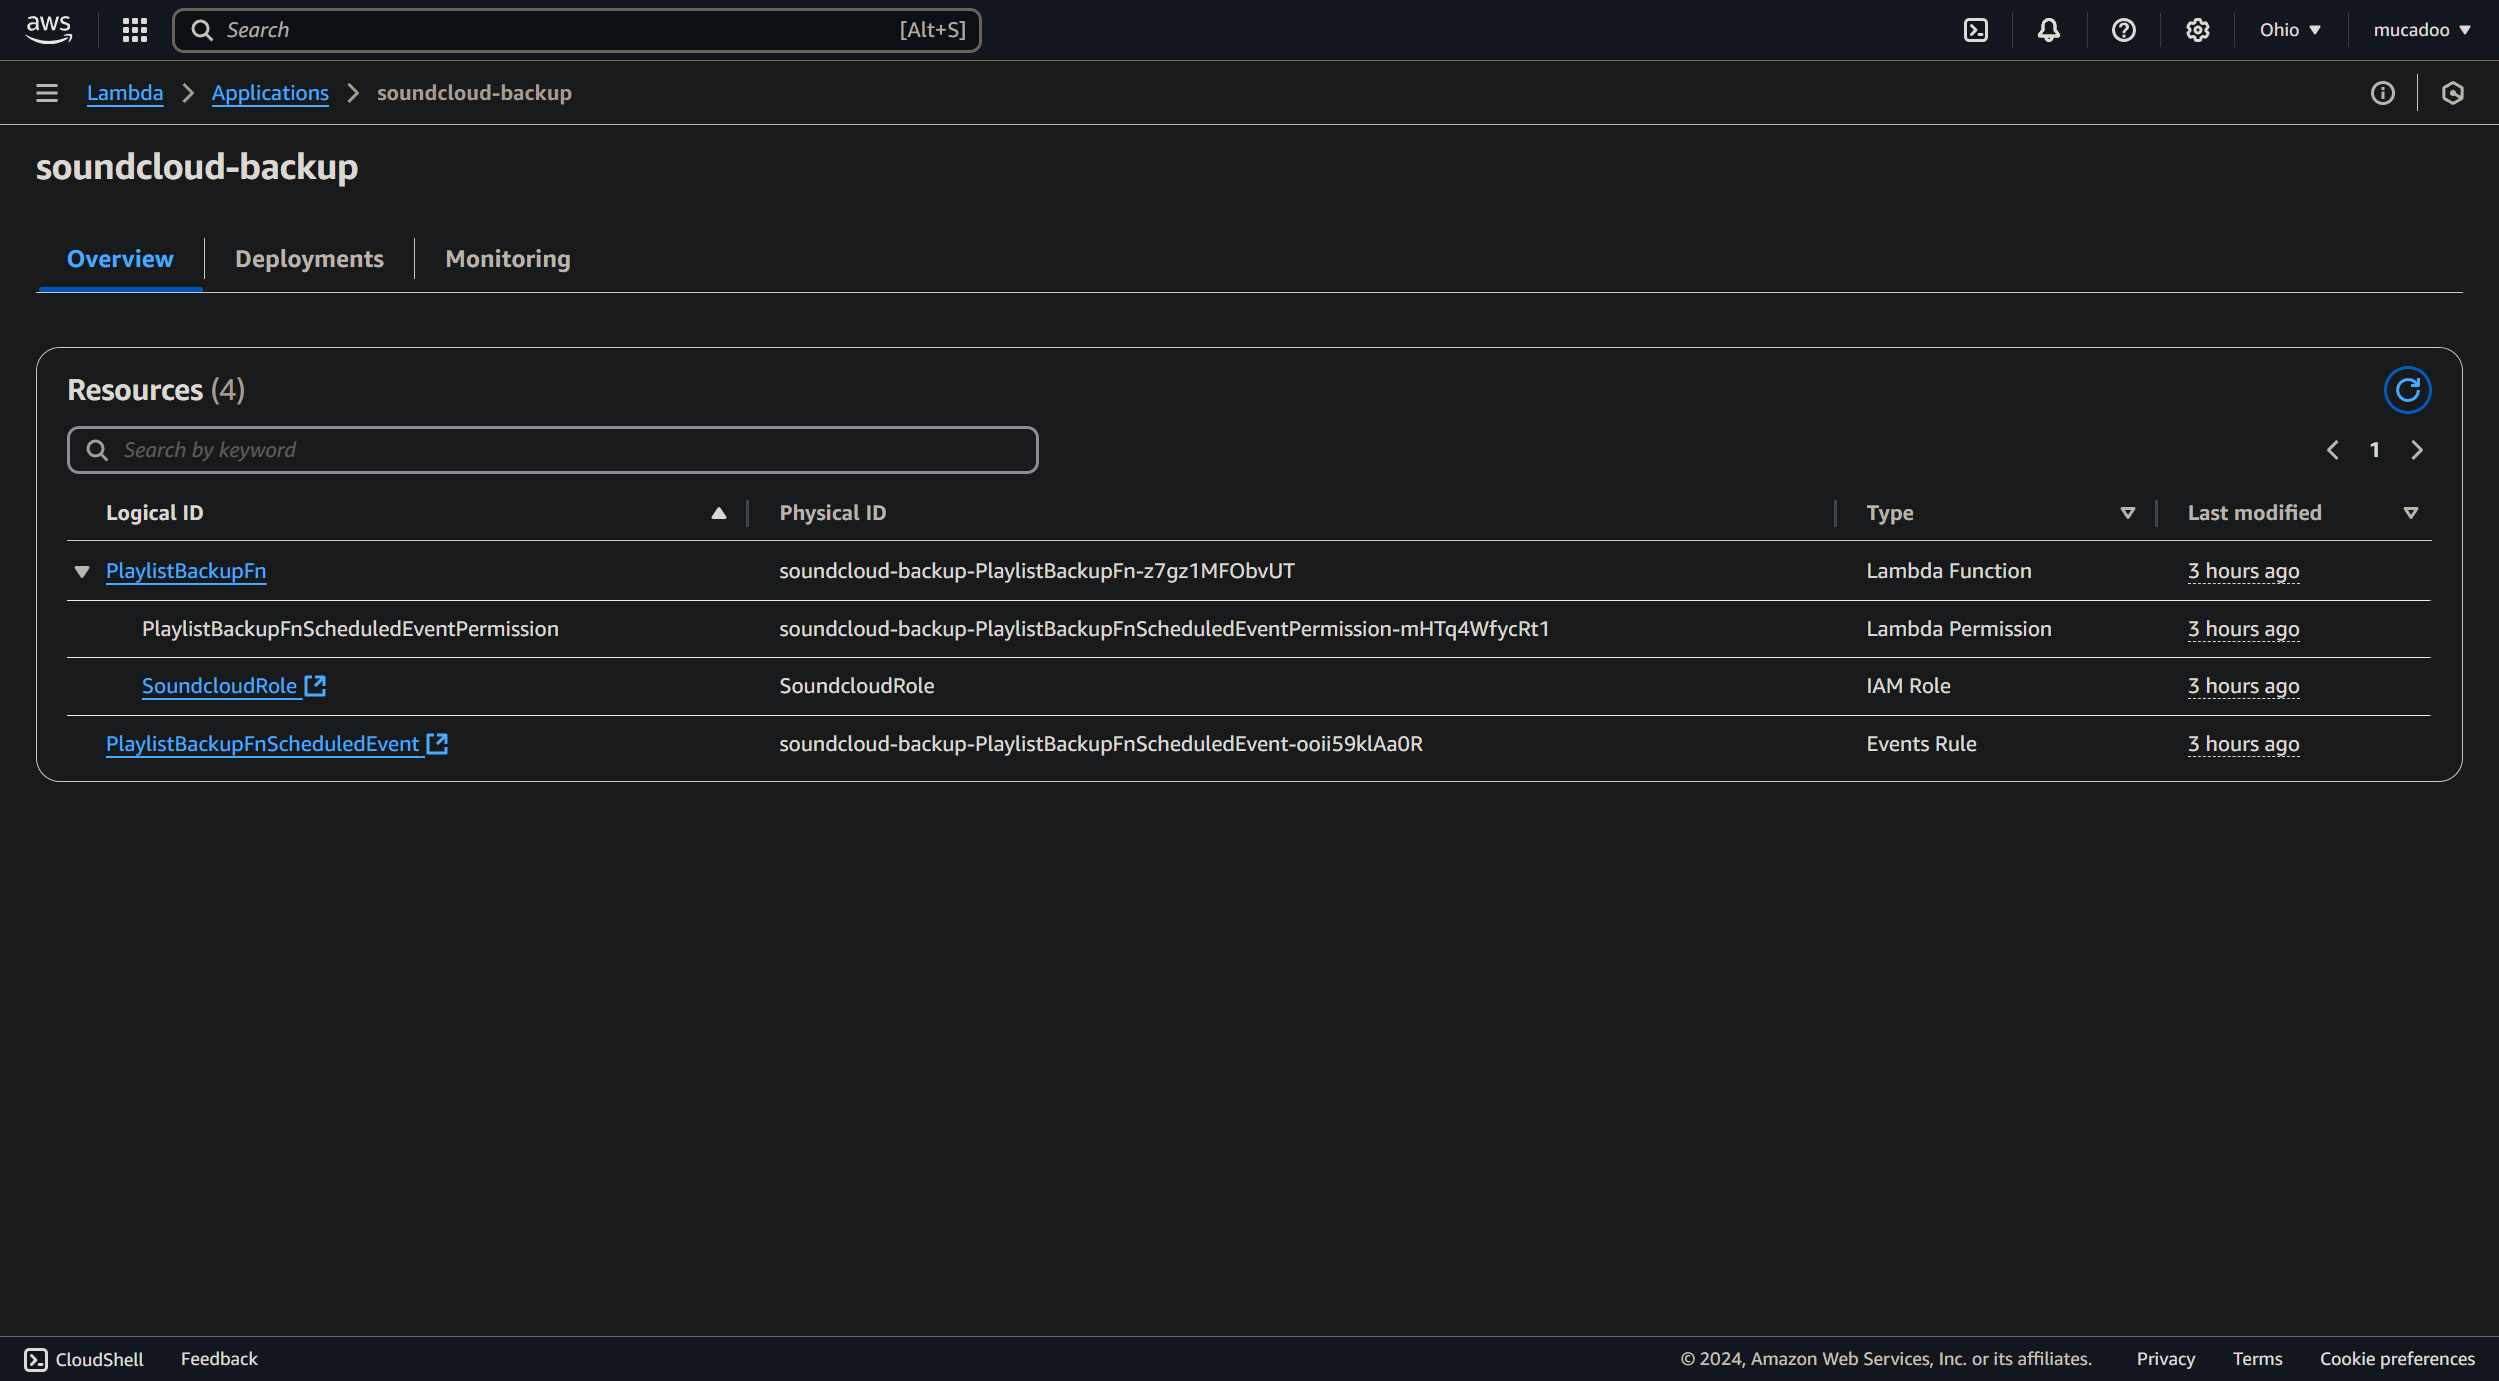Toggle the side navigation hamburger menu
2499x1381 pixels.
pyautogui.click(x=46, y=93)
